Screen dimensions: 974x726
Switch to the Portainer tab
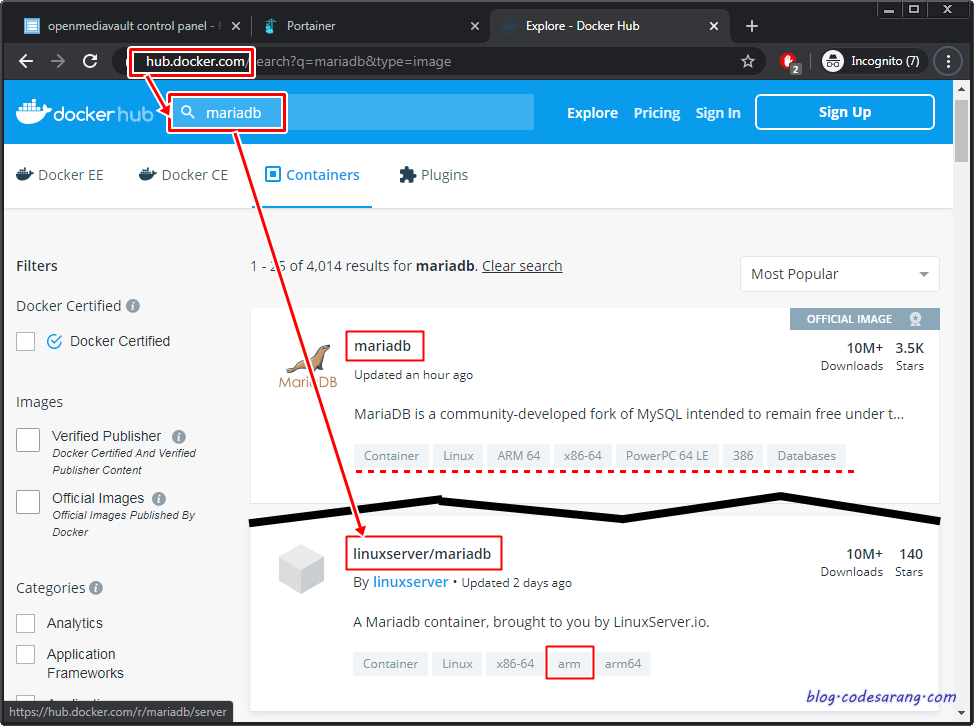pyautogui.click(x=370, y=26)
